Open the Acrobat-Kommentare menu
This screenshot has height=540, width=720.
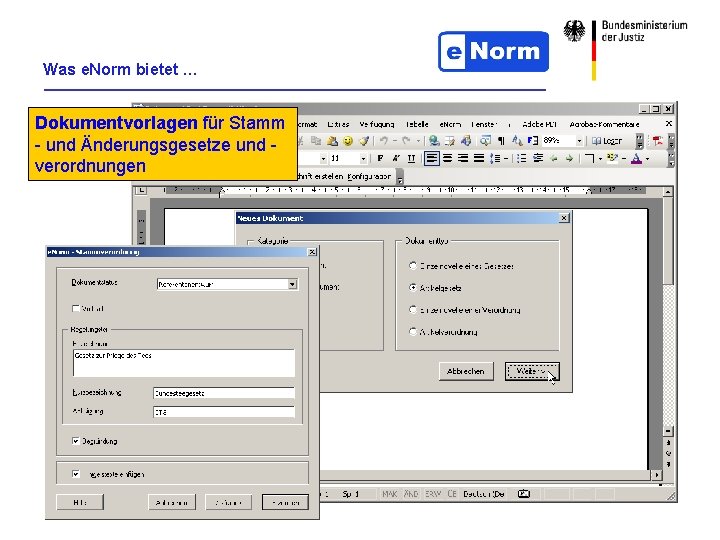(604, 124)
